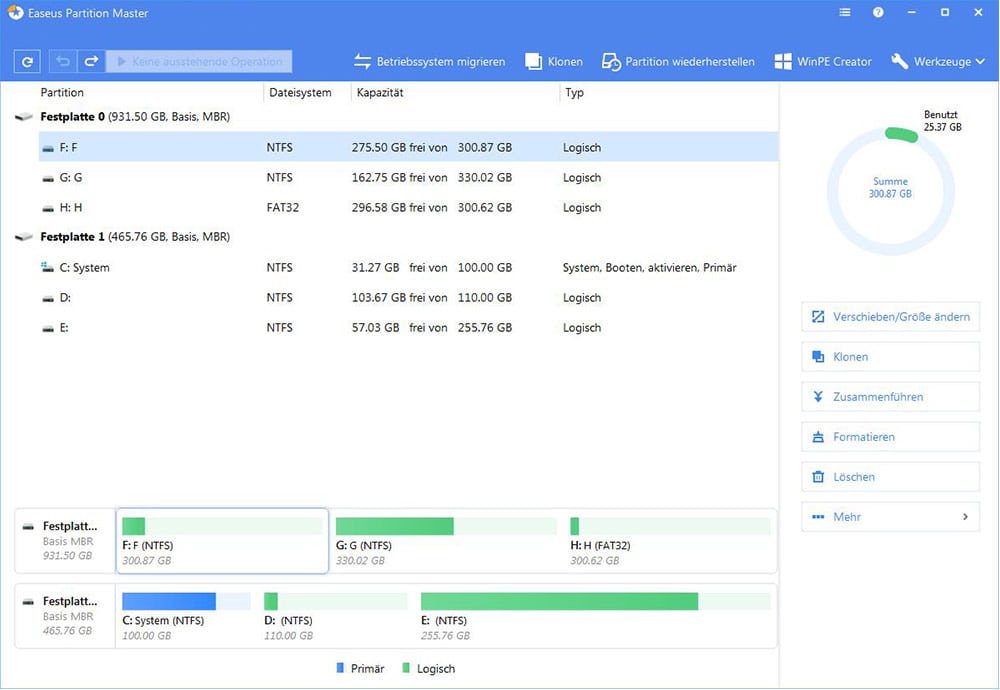Select E: (NTFS) block in disk map

pos(596,617)
